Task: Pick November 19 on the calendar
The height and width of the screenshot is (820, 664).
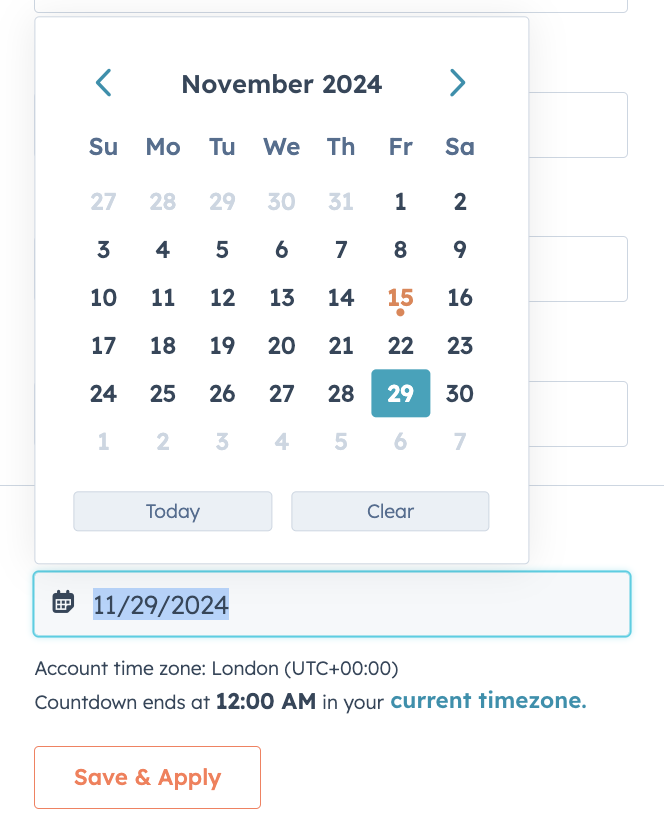Action: pyautogui.click(x=222, y=346)
